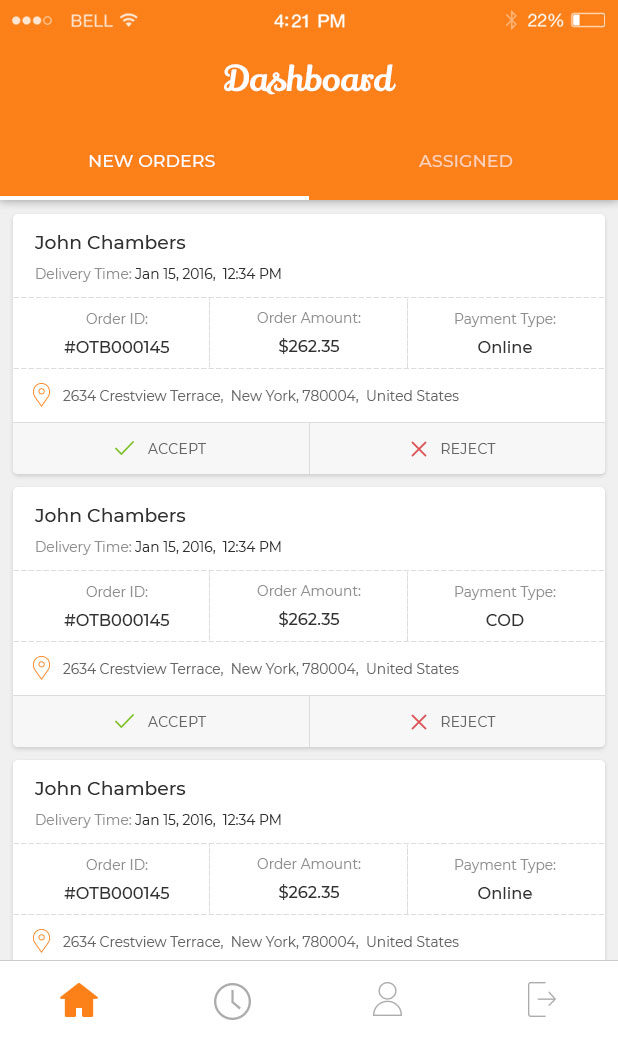Open the Home tab in bottom bar
Viewport: 618px width, 1040px height.
[x=79, y=1000]
